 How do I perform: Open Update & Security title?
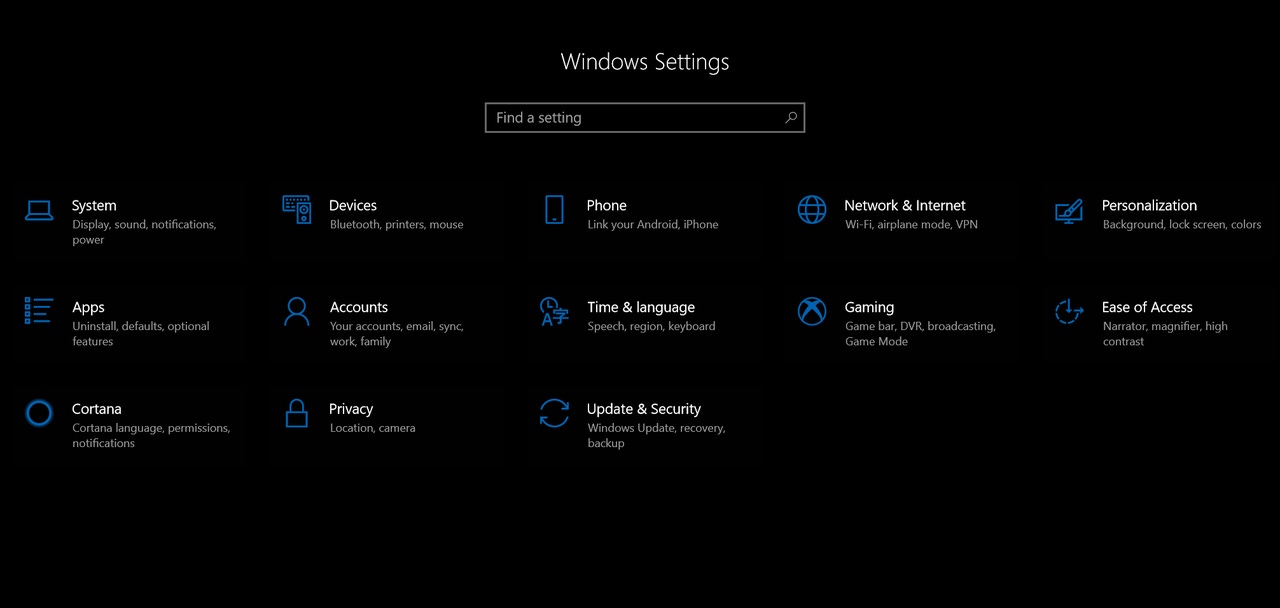(644, 409)
